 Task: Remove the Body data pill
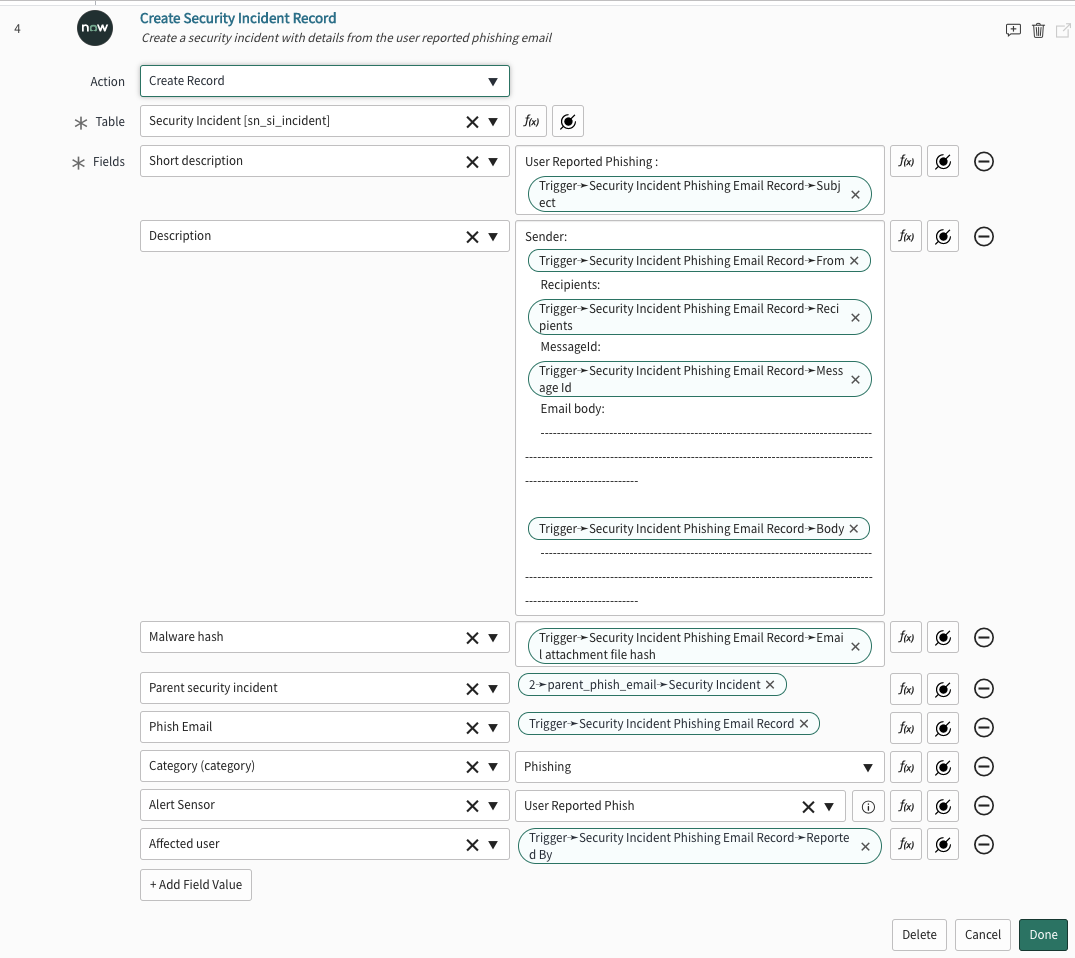854,529
